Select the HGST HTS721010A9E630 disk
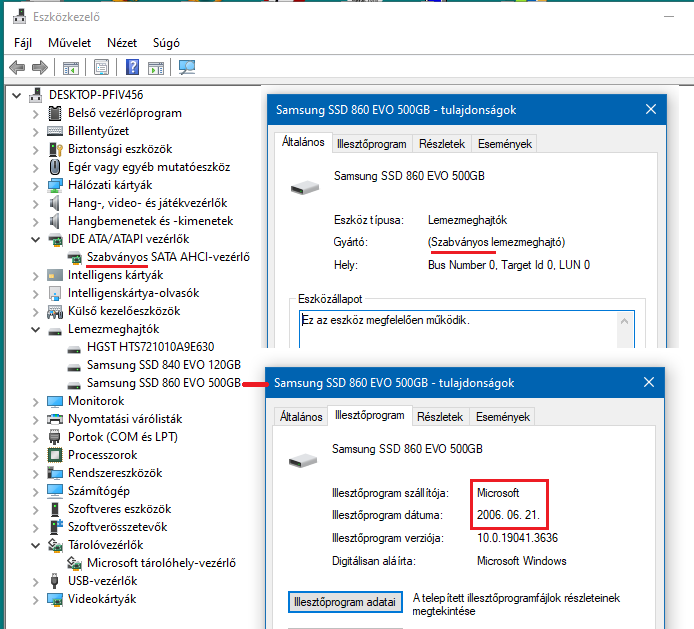694x629 pixels. click(150, 347)
